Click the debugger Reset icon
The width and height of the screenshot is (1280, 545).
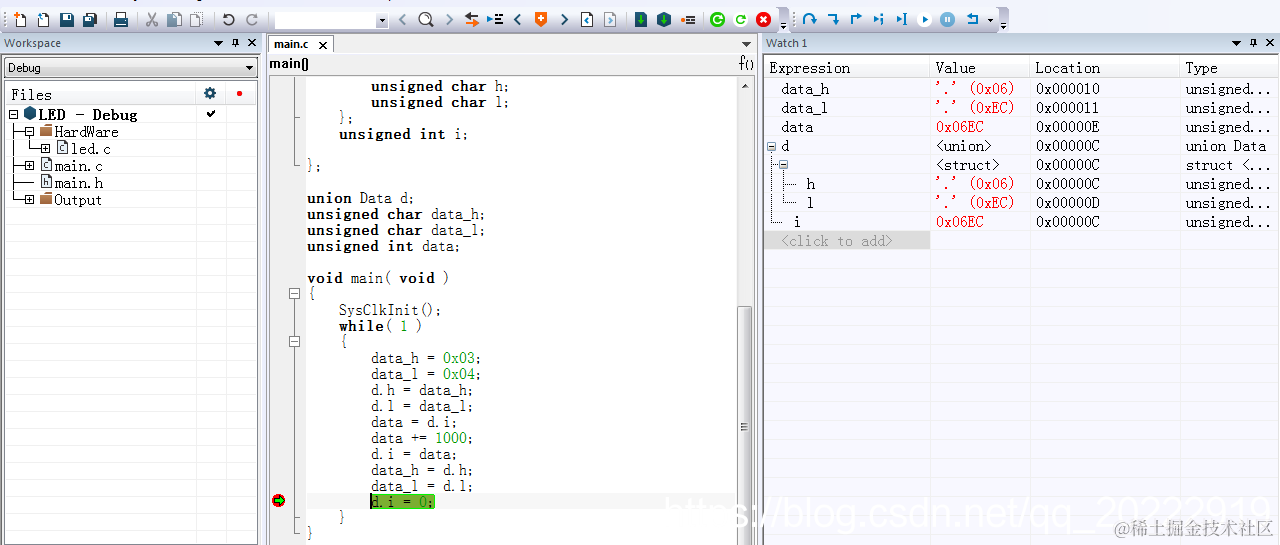(972, 20)
